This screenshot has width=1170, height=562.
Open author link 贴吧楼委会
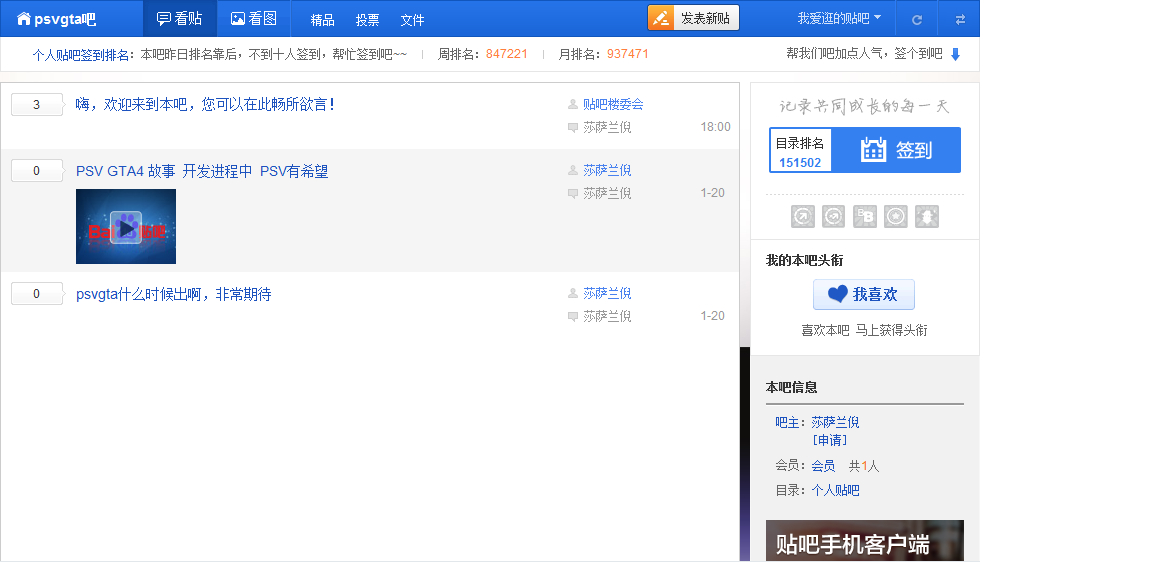613,104
